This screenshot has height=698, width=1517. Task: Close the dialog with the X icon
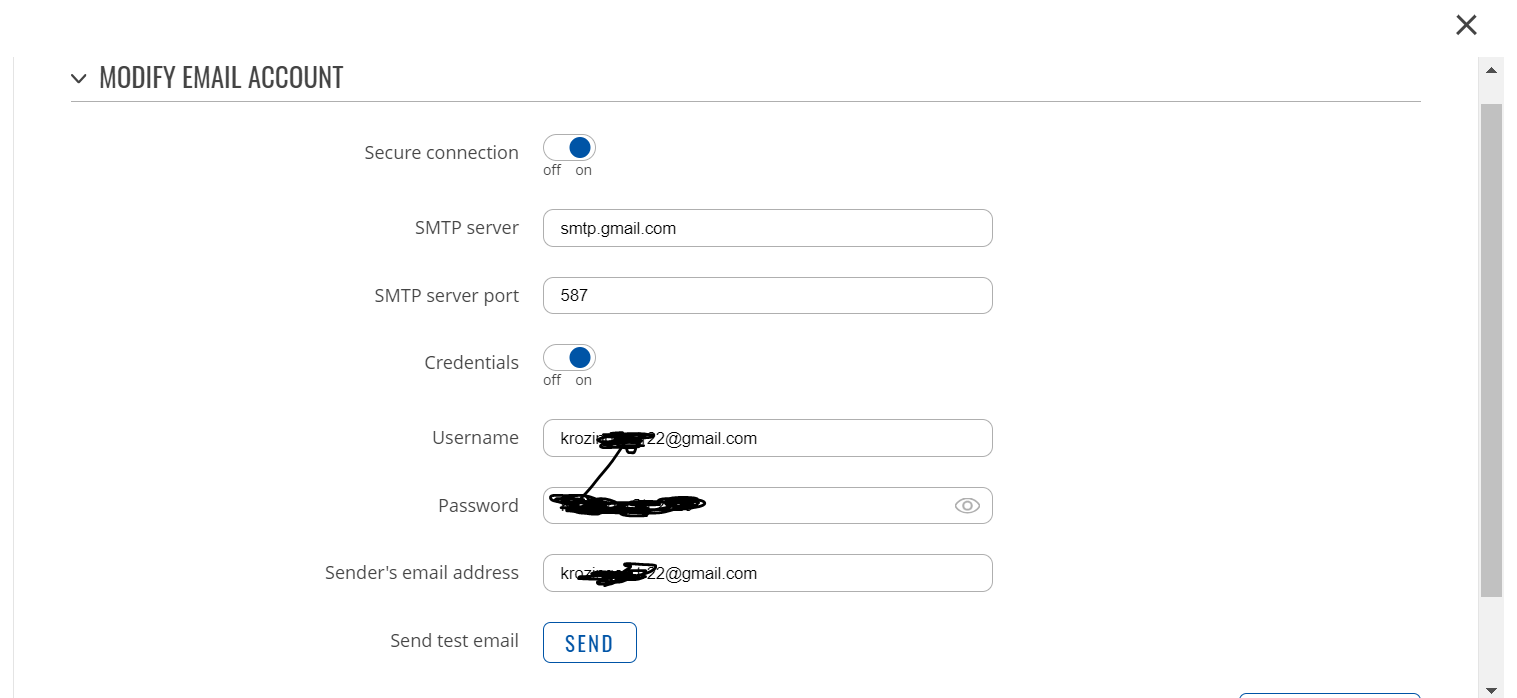point(1466,25)
